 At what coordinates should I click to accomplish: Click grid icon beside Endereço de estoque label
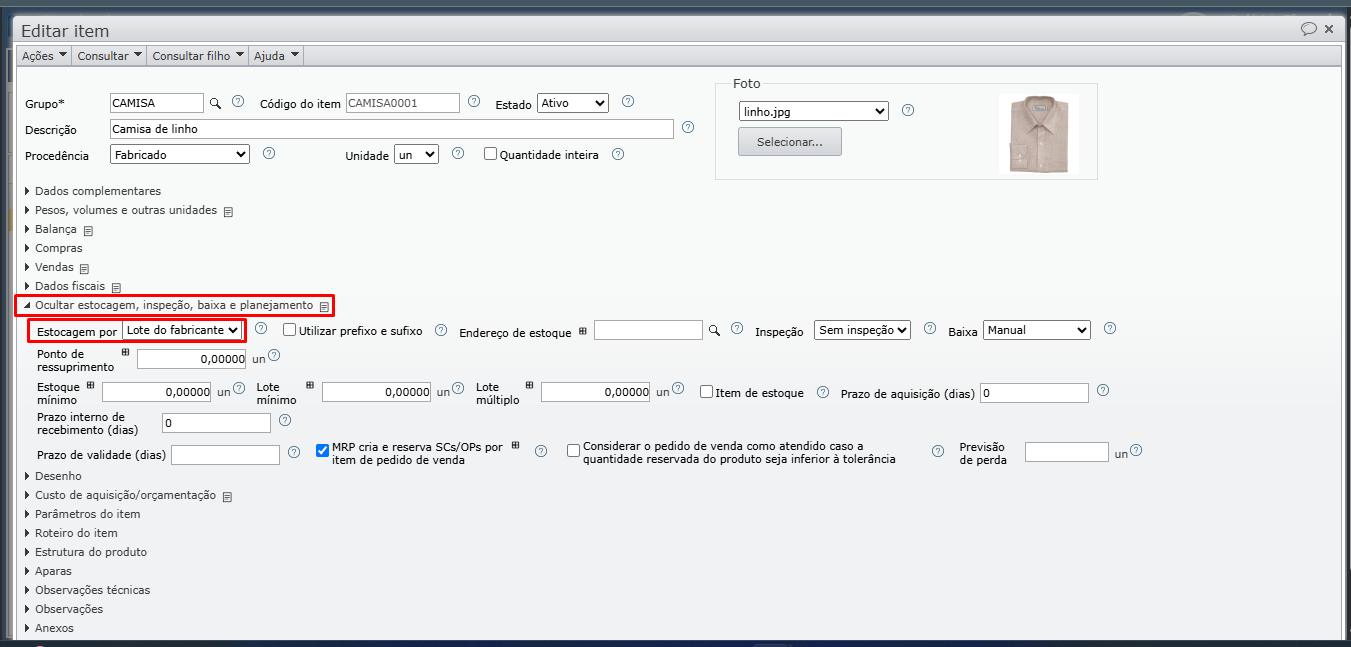point(582,330)
